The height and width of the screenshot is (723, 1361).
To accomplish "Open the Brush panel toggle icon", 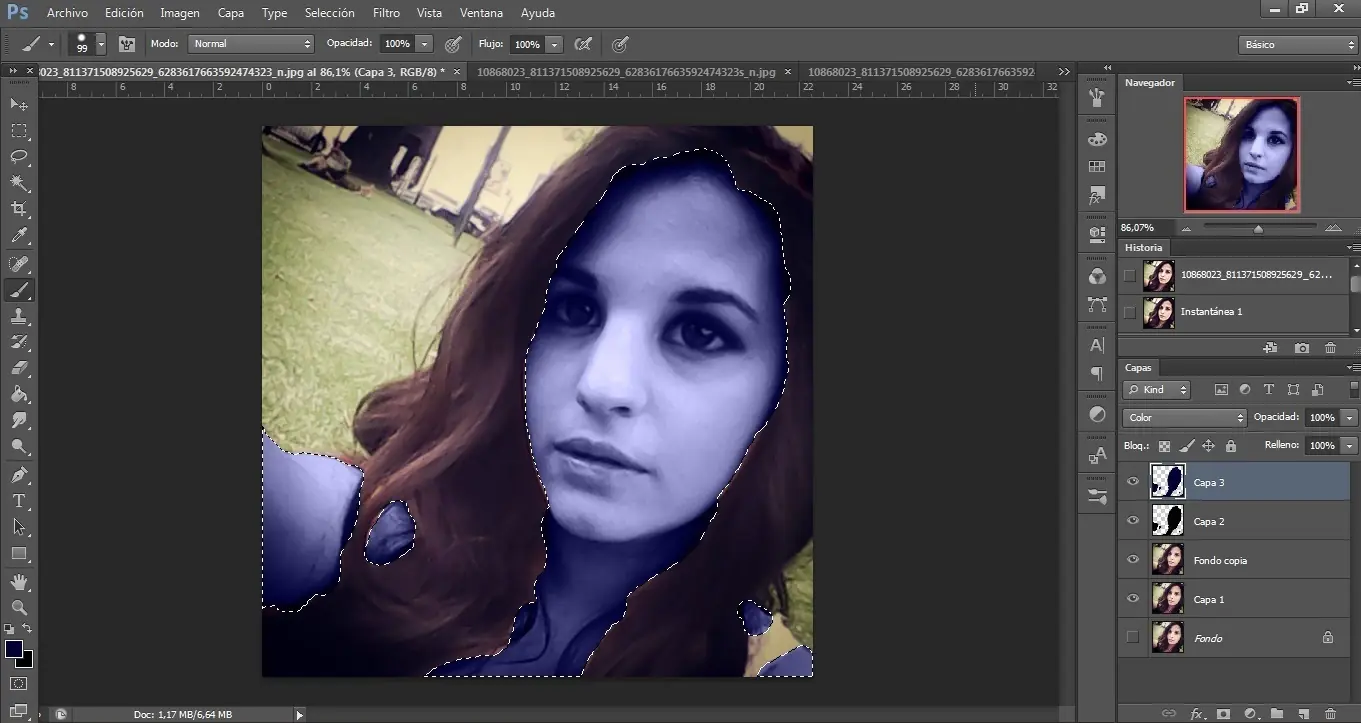I will [x=125, y=44].
